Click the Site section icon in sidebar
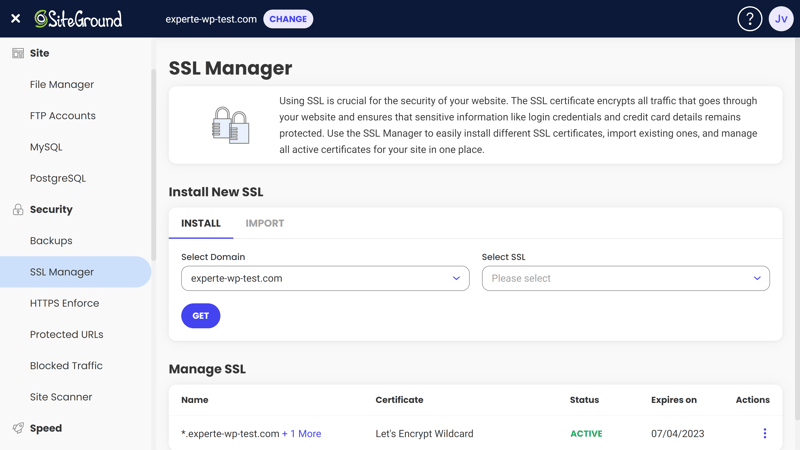The image size is (800, 450). (x=18, y=53)
